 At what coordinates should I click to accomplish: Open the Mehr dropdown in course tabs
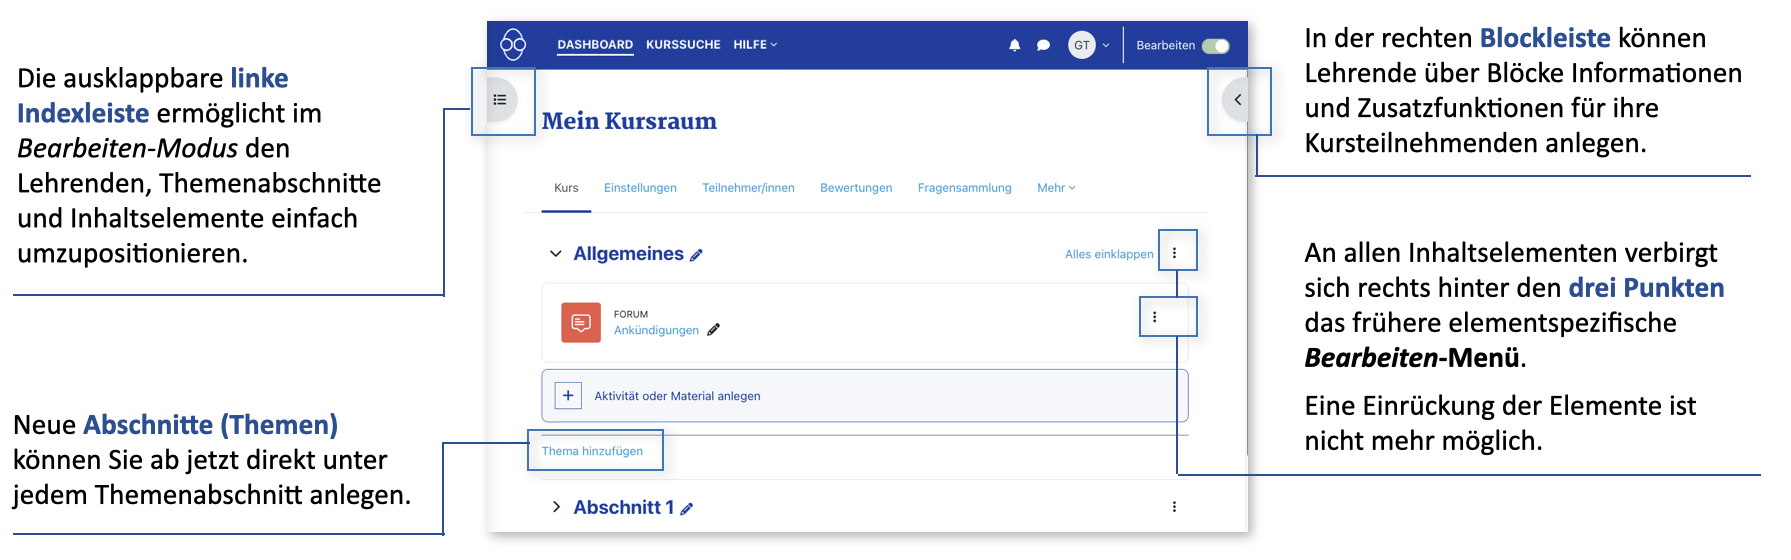point(1055,188)
